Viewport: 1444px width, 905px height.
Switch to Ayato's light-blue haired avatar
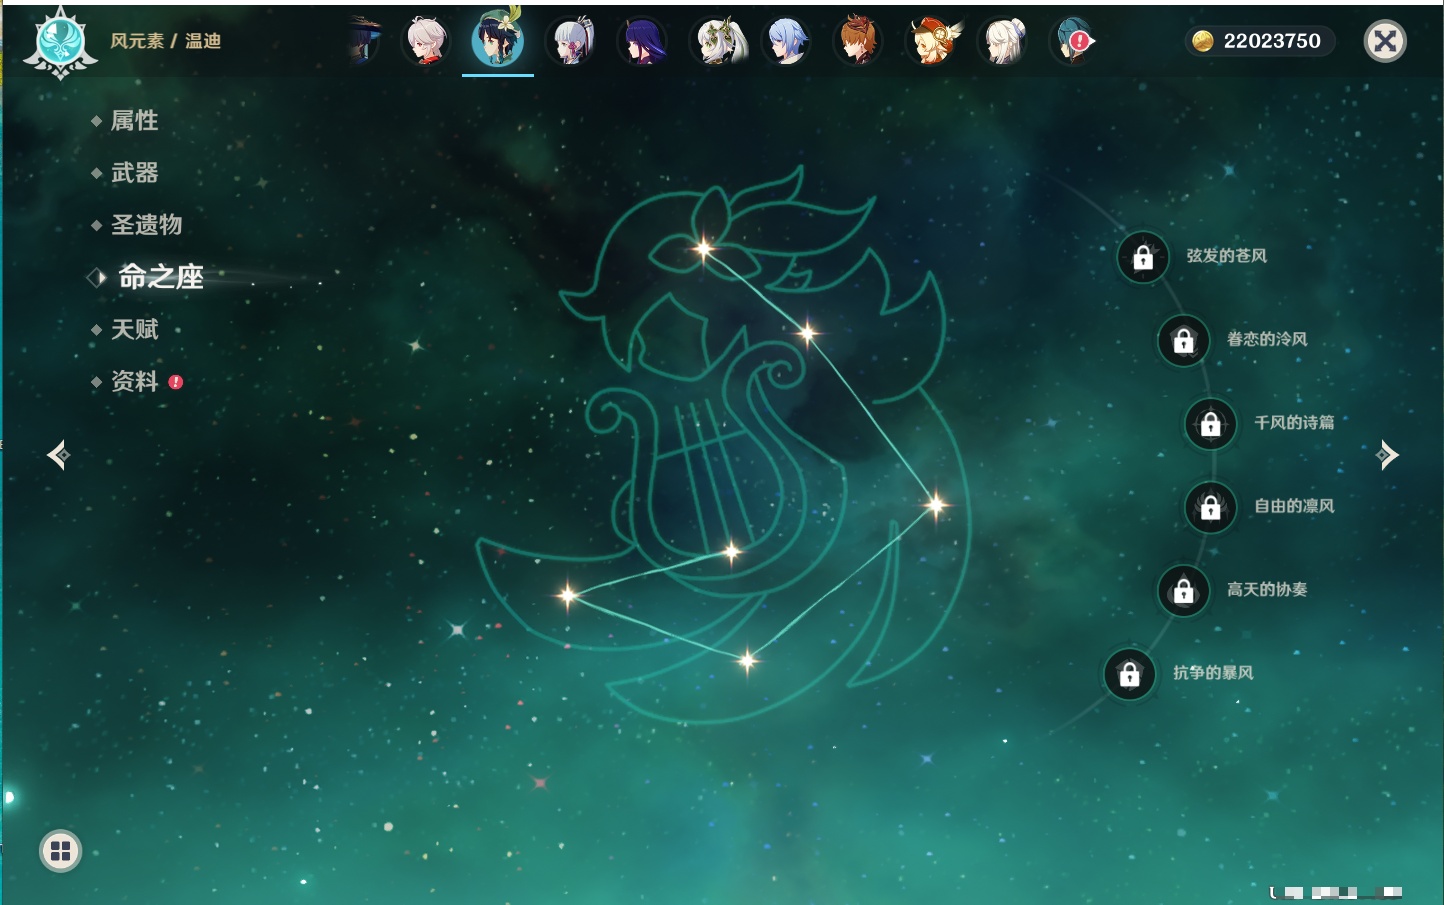787,41
